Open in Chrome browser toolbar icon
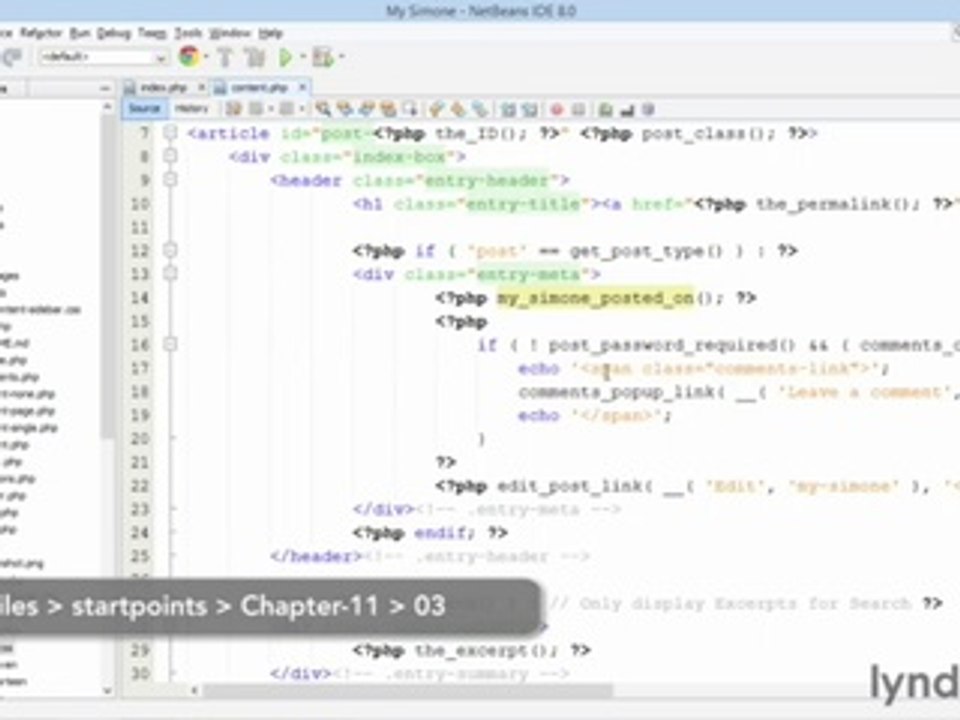The width and height of the screenshot is (960, 720). [189, 57]
